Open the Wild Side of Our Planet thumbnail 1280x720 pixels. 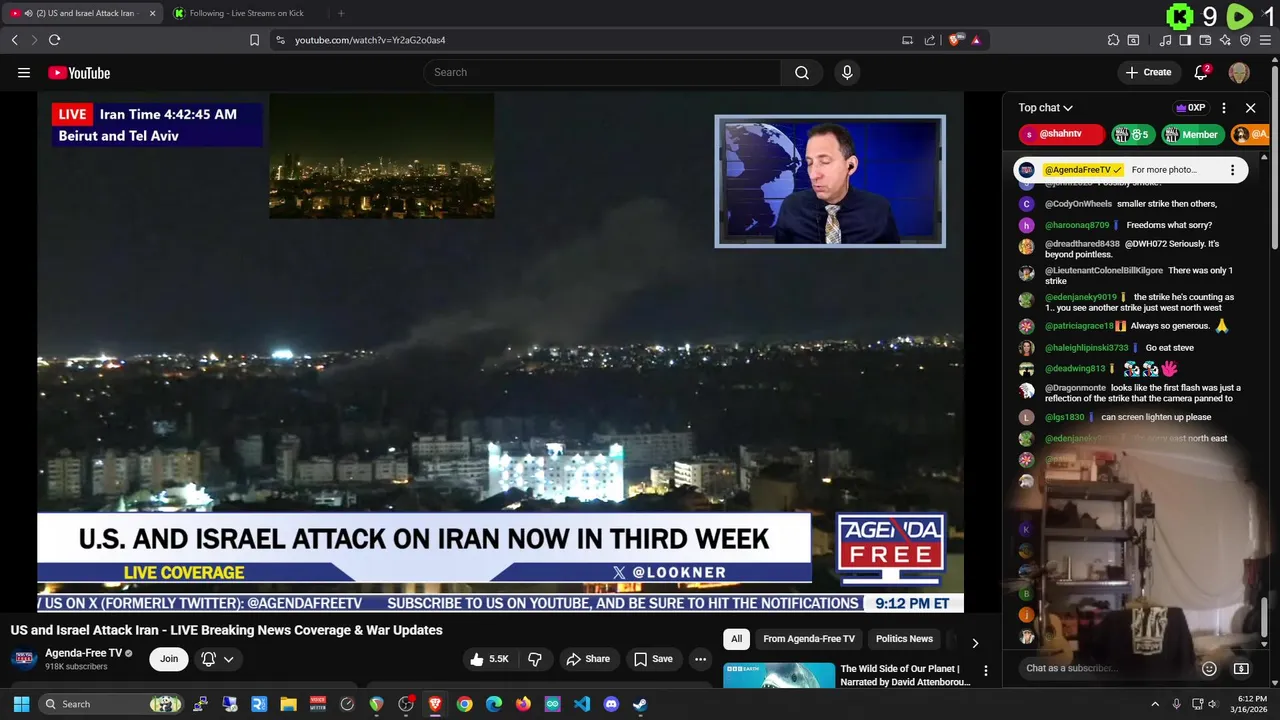coord(779,675)
